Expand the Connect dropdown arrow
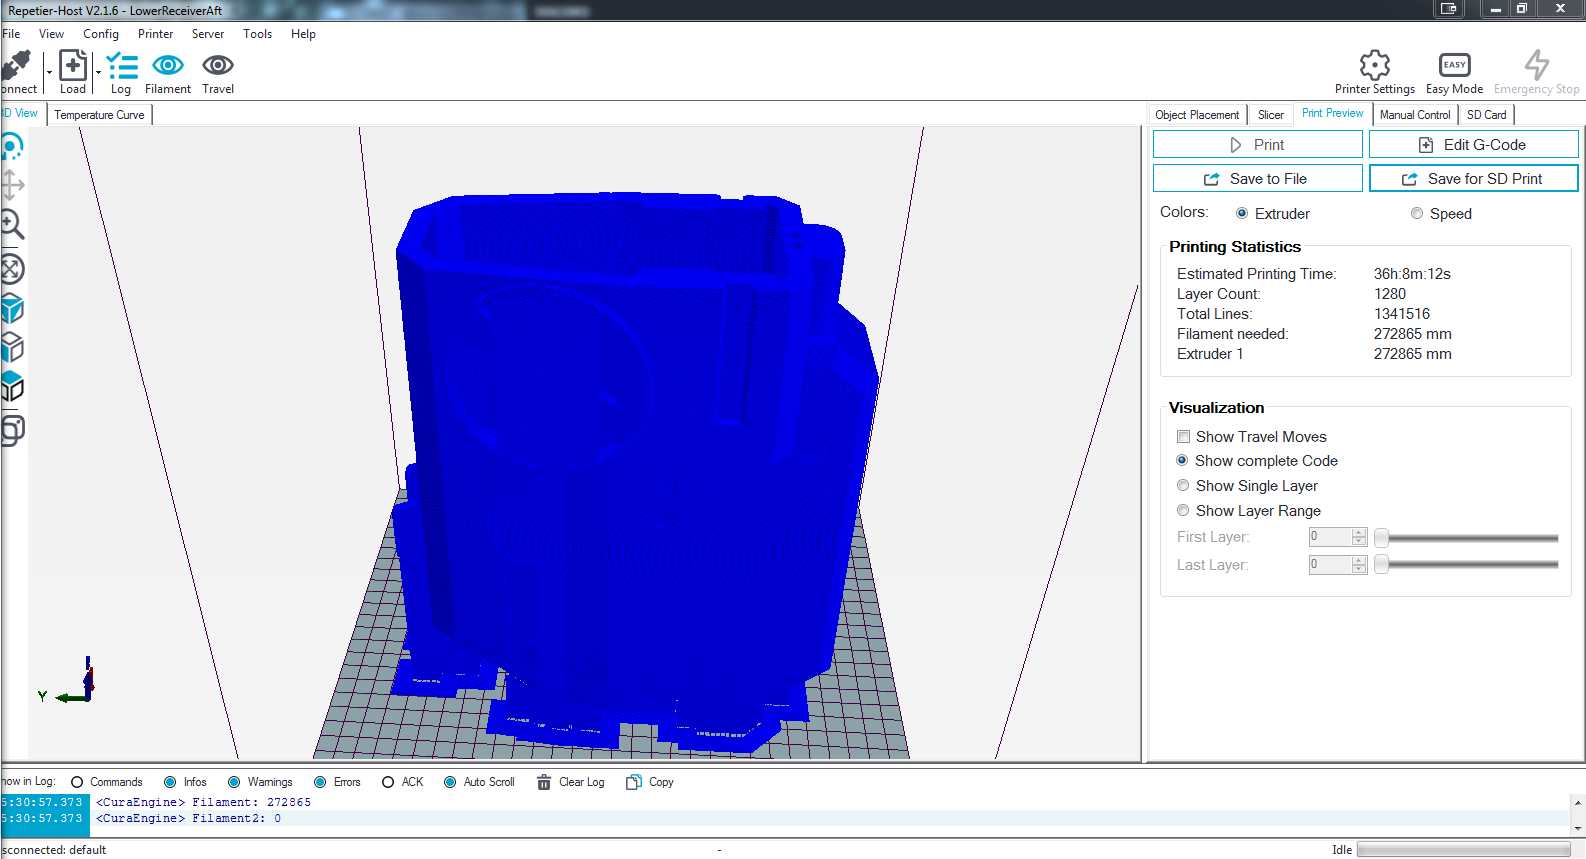The width and height of the screenshot is (1586, 859). coord(49,72)
